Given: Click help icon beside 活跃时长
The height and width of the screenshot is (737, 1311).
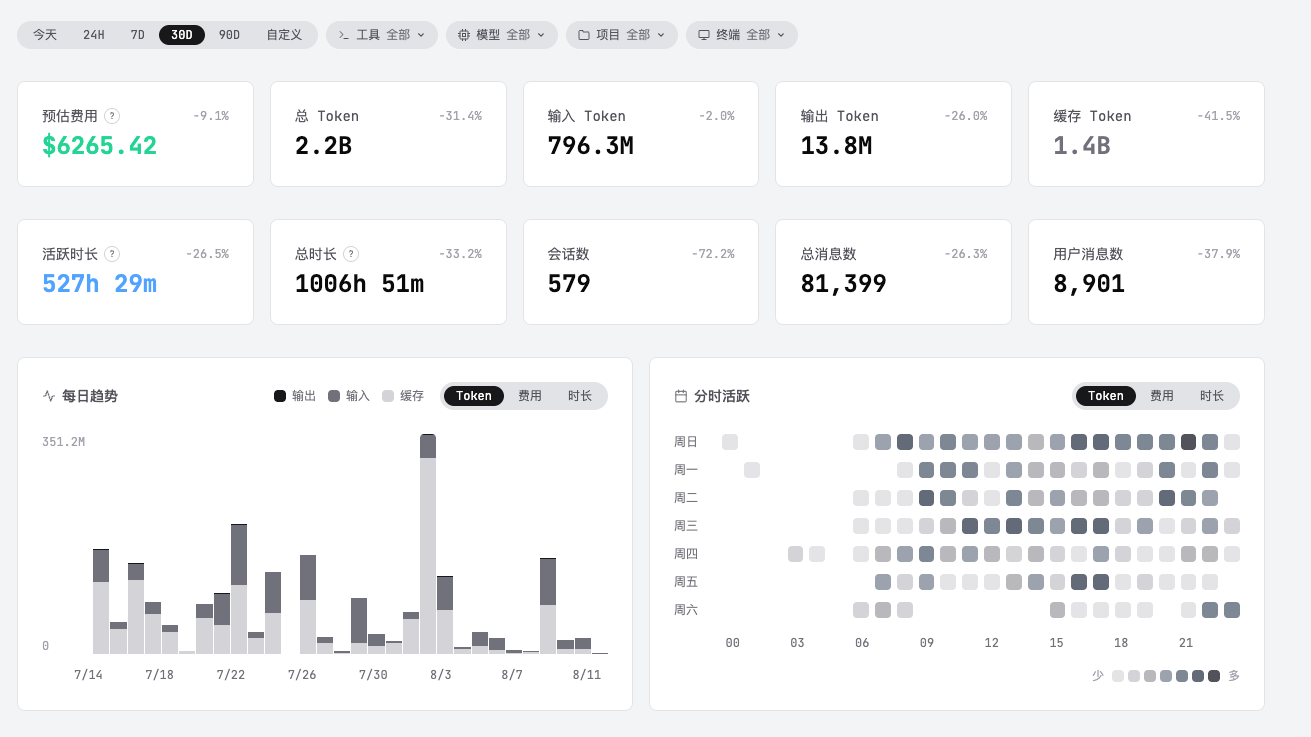Looking at the screenshot, I should [113, 254].
